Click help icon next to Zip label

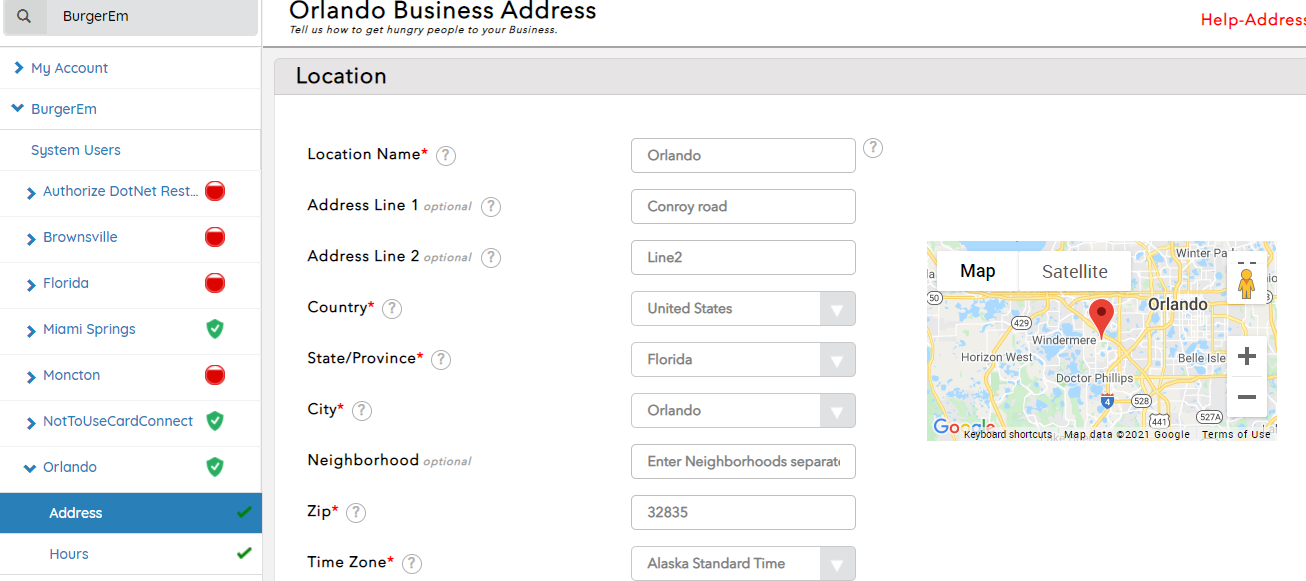coord(356,513)
